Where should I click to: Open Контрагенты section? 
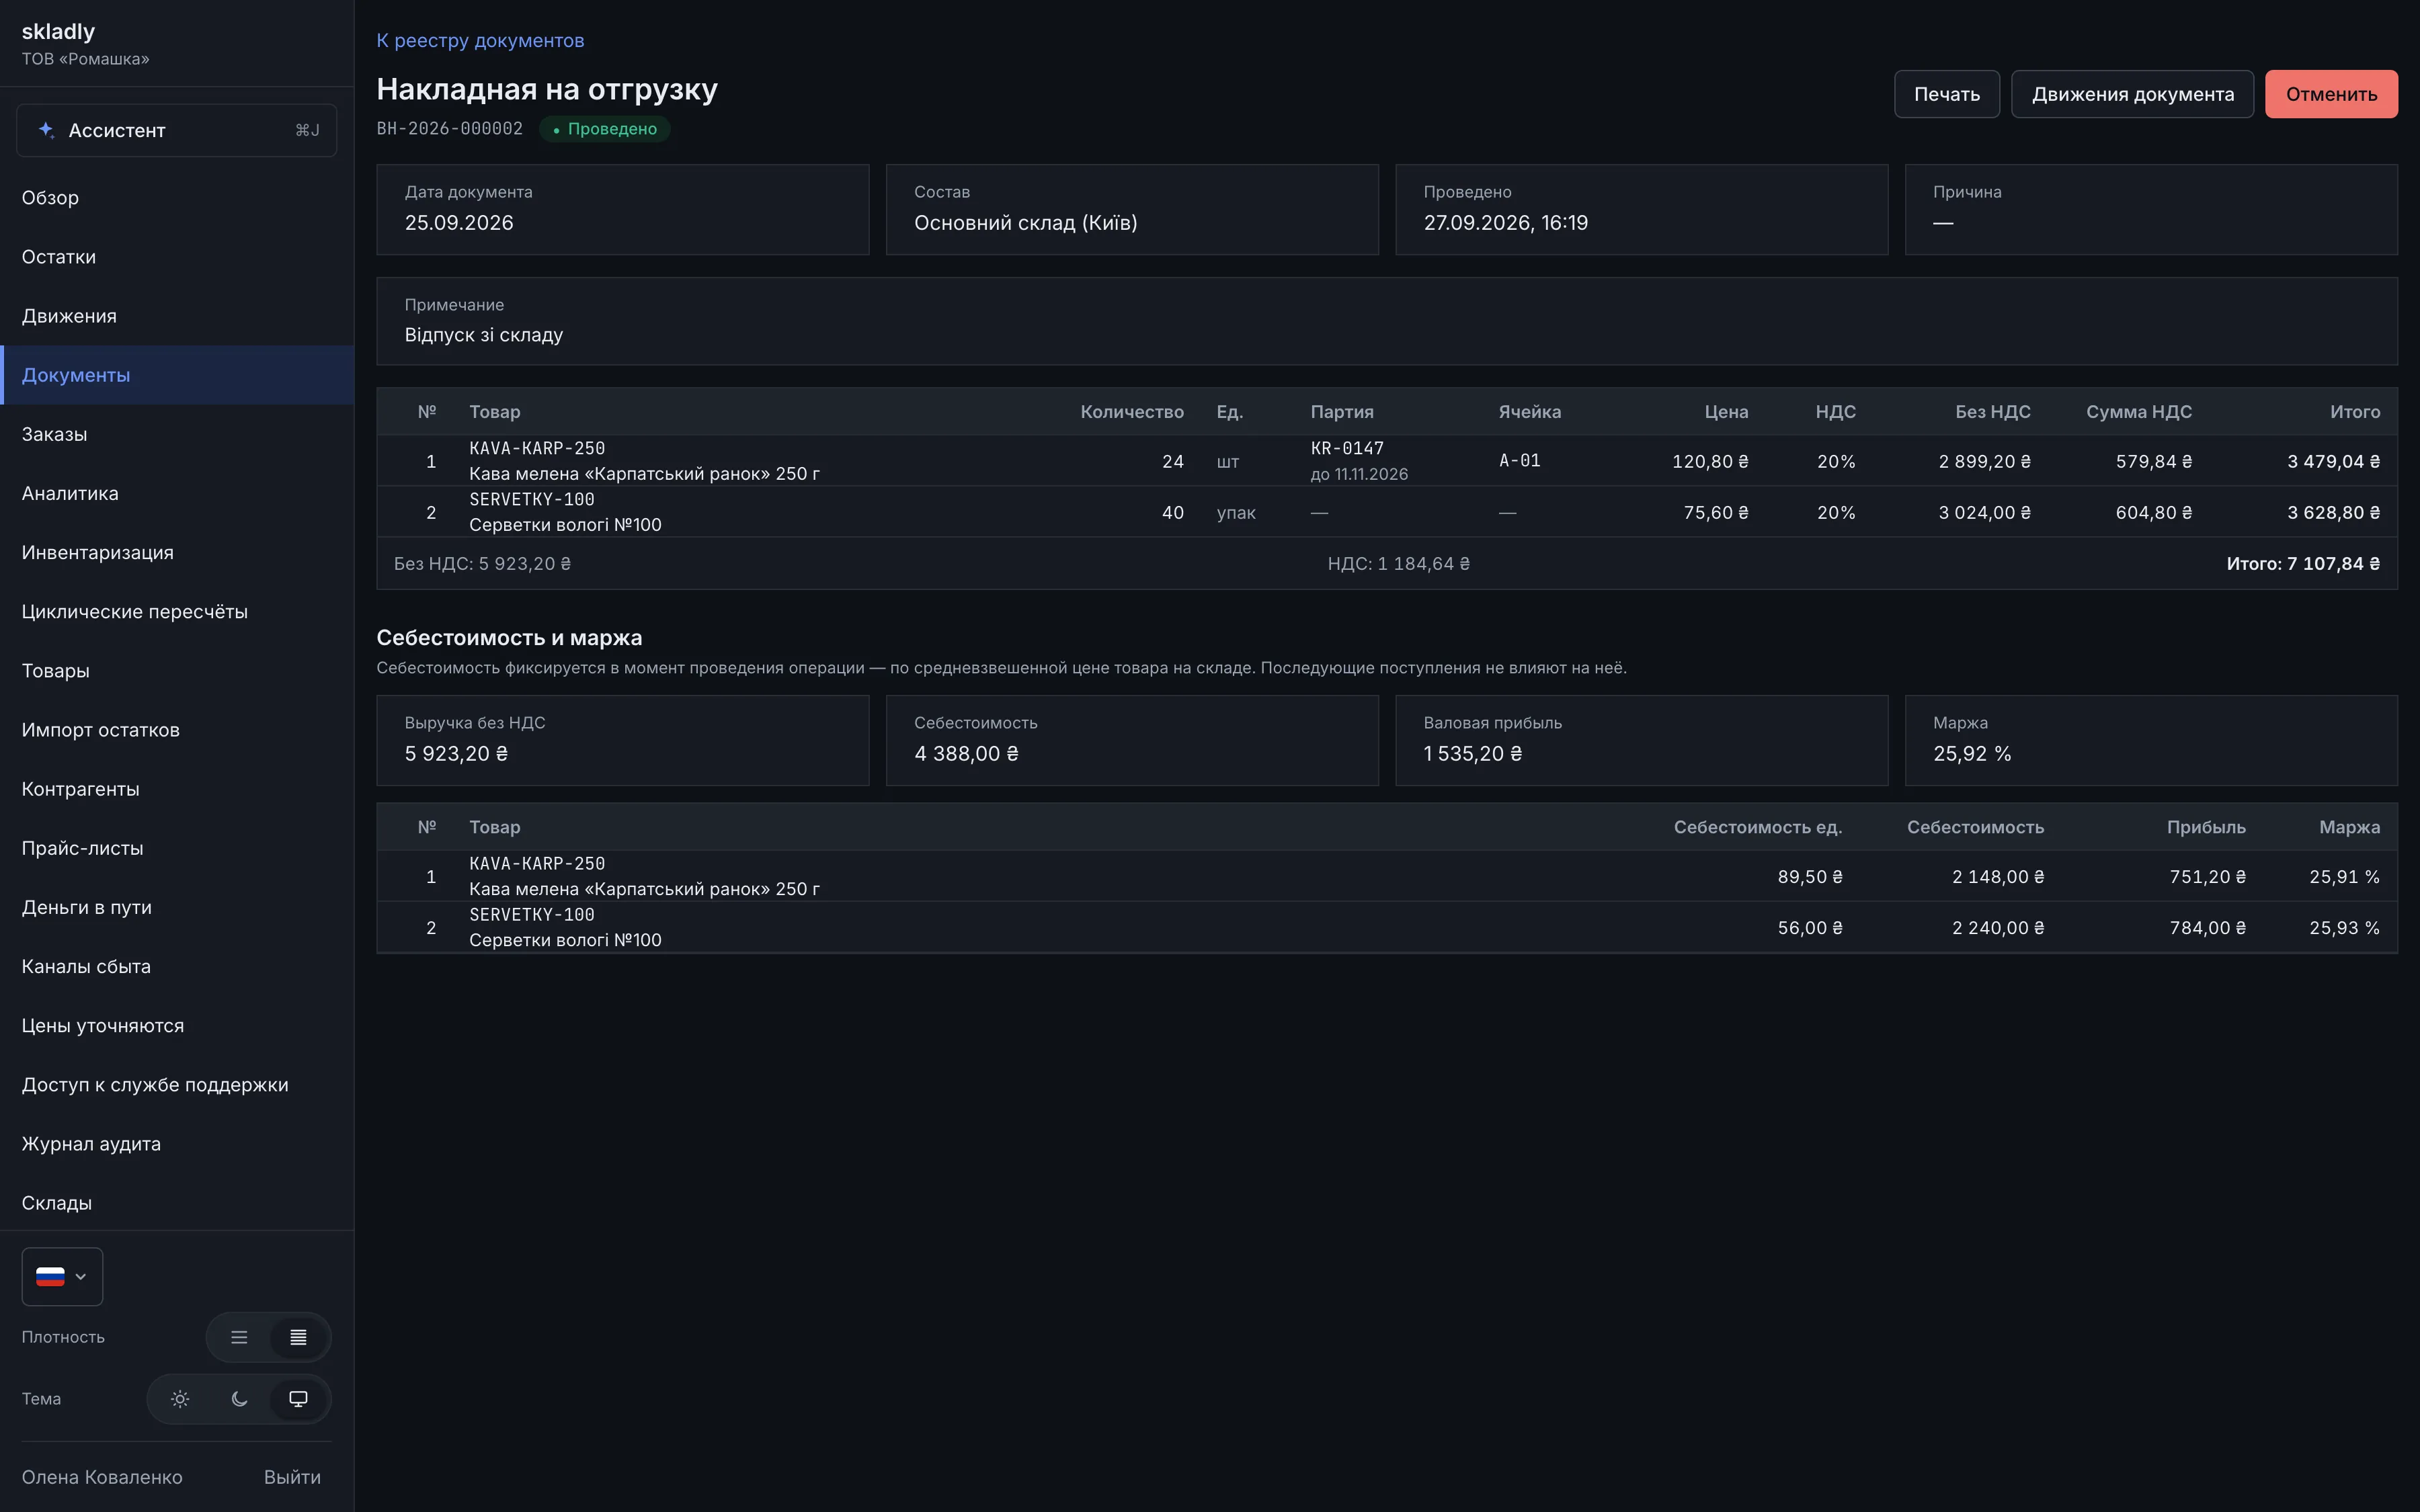(x=177, y=788)
